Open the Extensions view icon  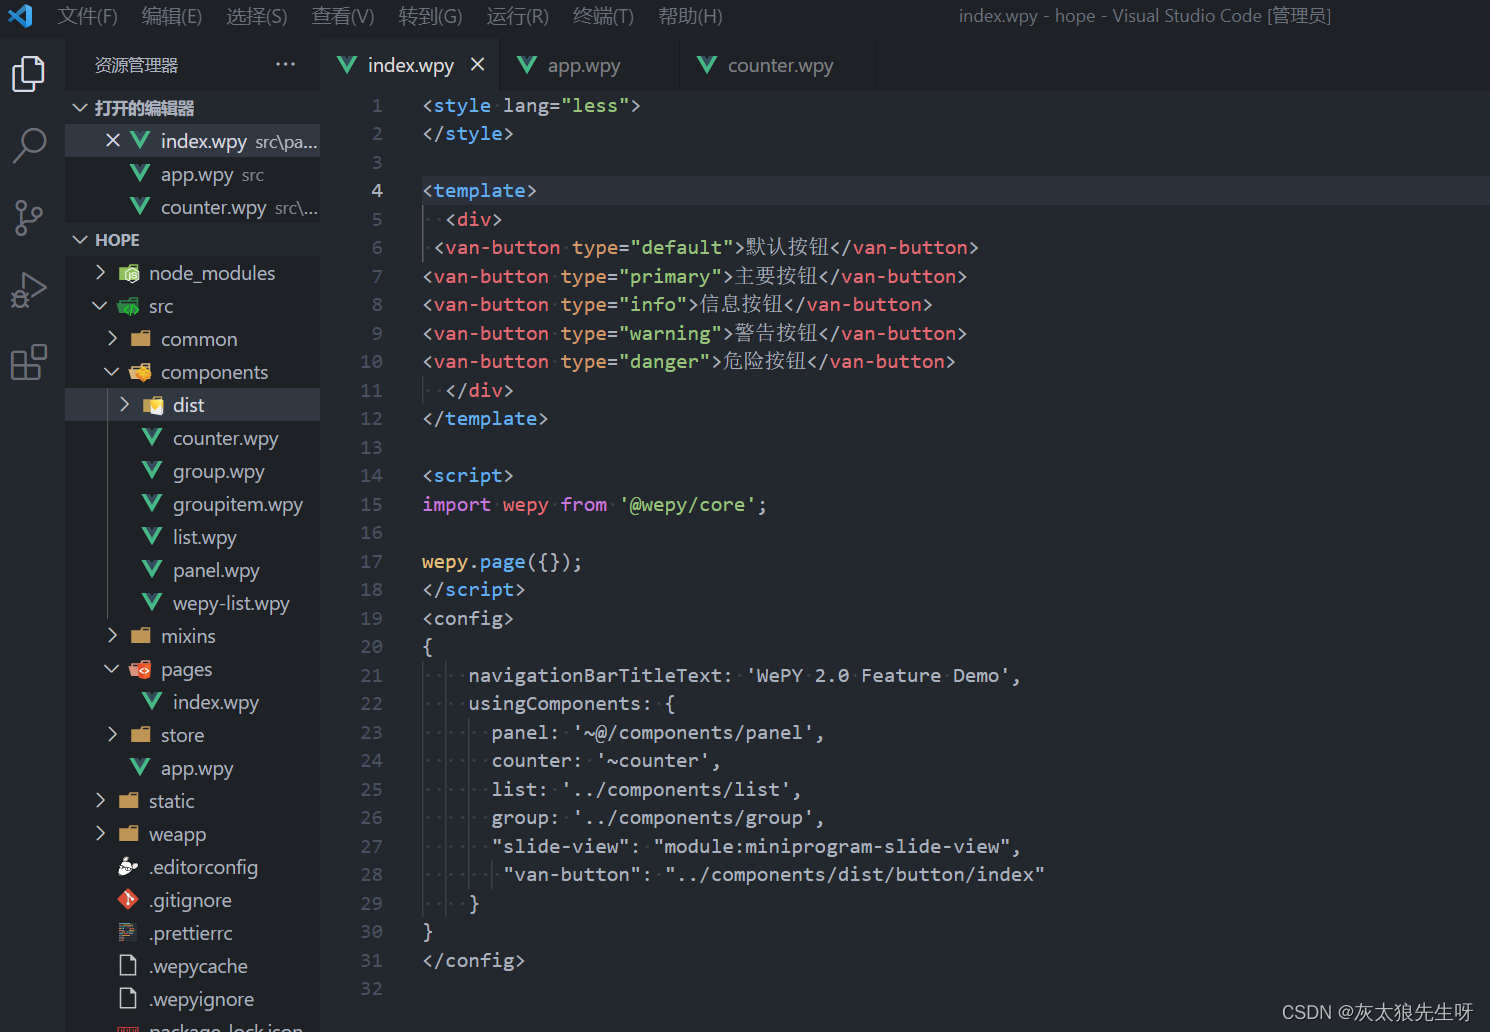coord(28,362)
